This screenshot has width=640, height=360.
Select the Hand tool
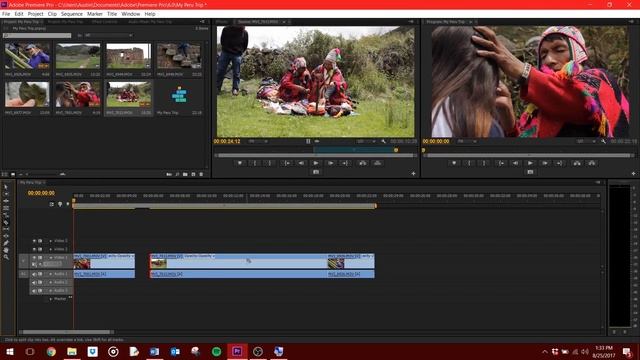6,250
